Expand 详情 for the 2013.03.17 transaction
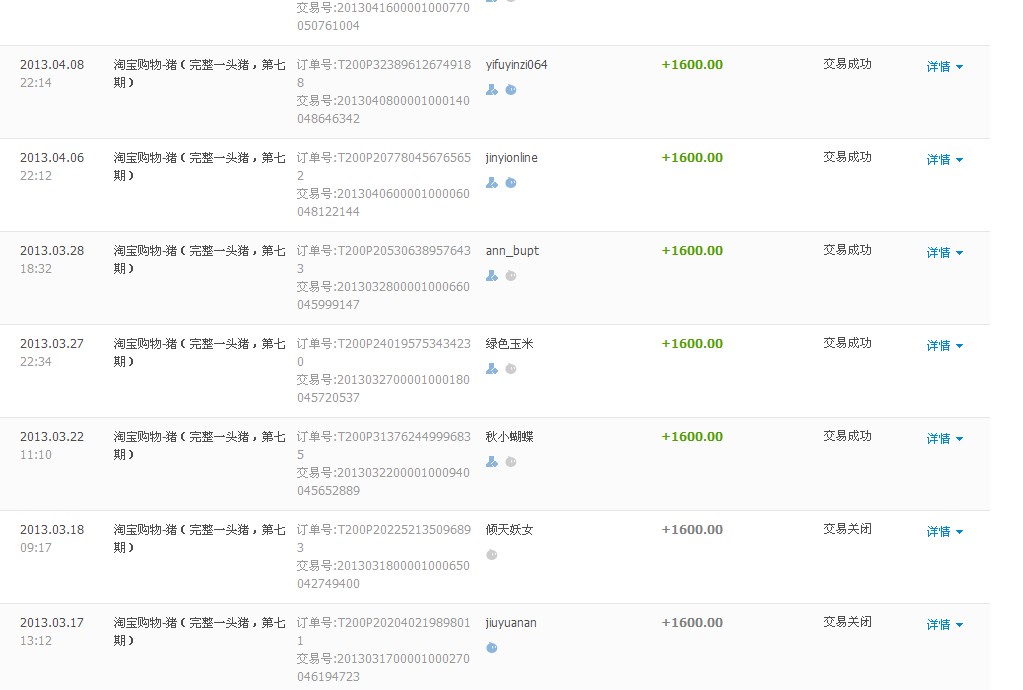Image resolution: width=1023 pixels, height=690 pixels. [944, 625]
